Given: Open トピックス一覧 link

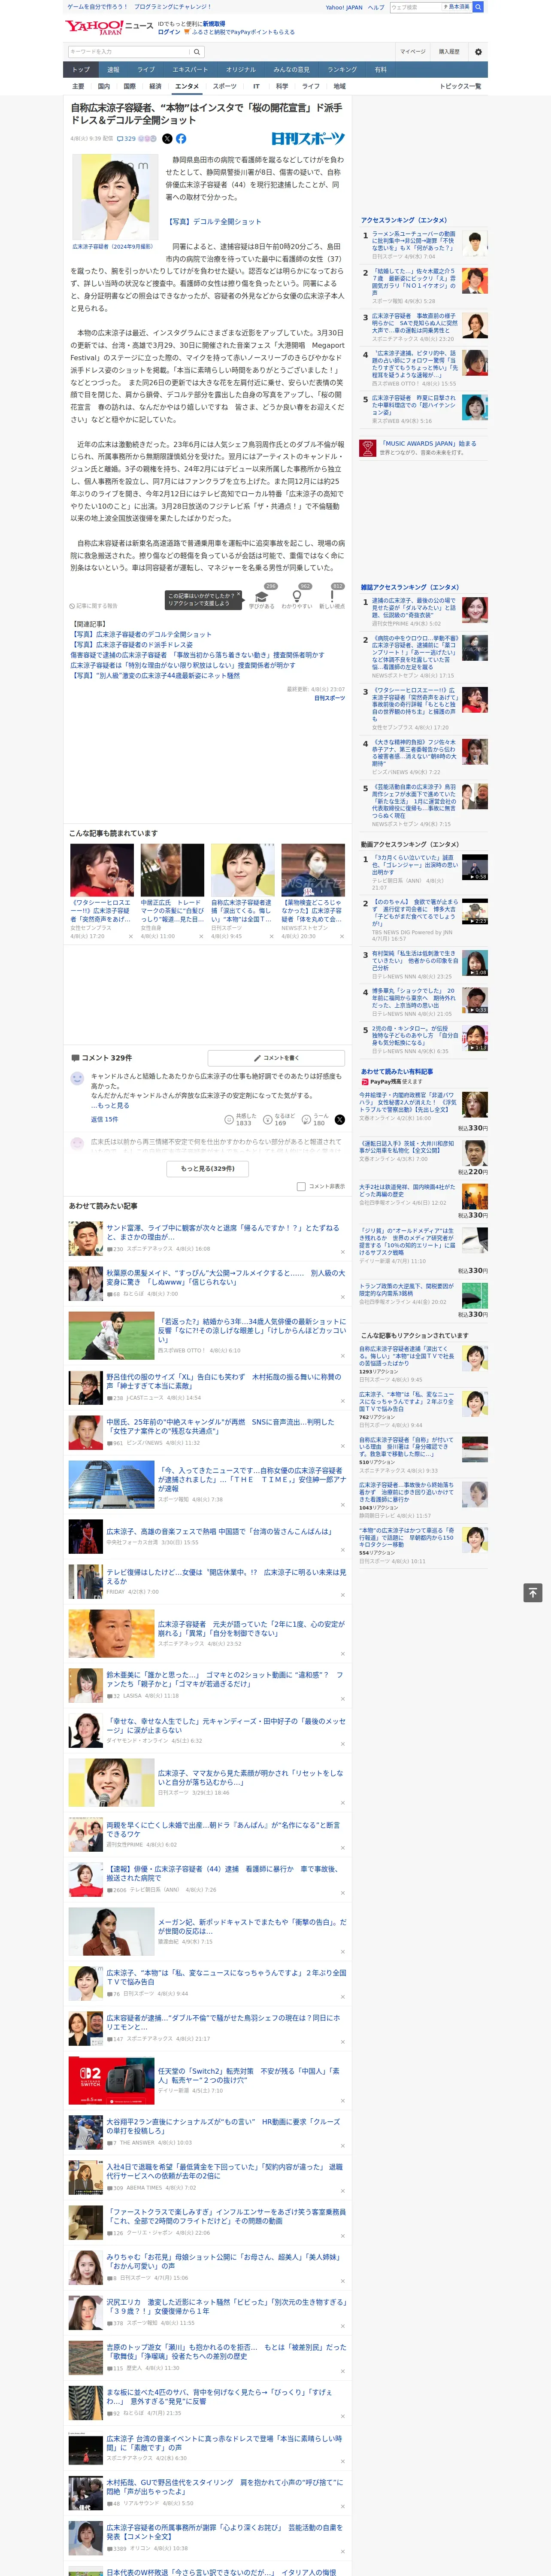Looking at the screenshot, I should 460,86.
